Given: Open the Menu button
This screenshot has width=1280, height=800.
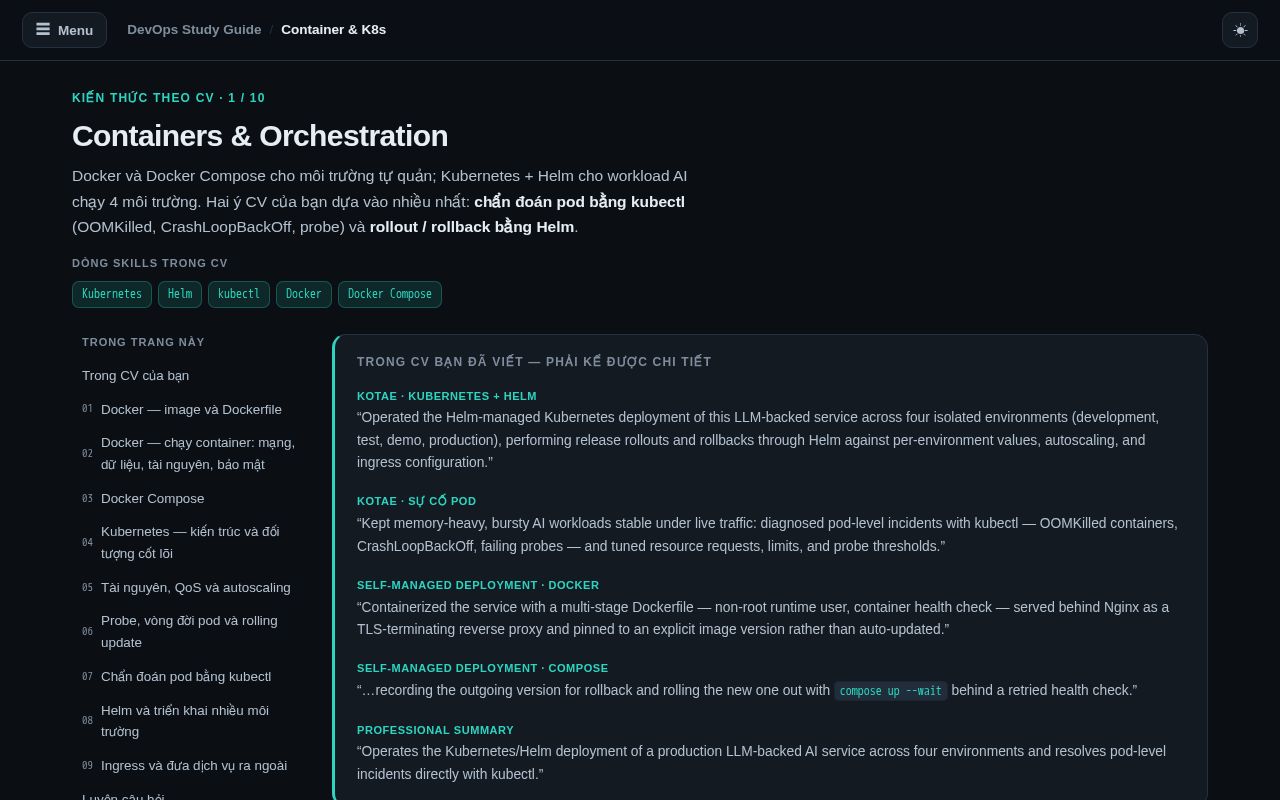Looking at the screenshot, I should point(64,30).
